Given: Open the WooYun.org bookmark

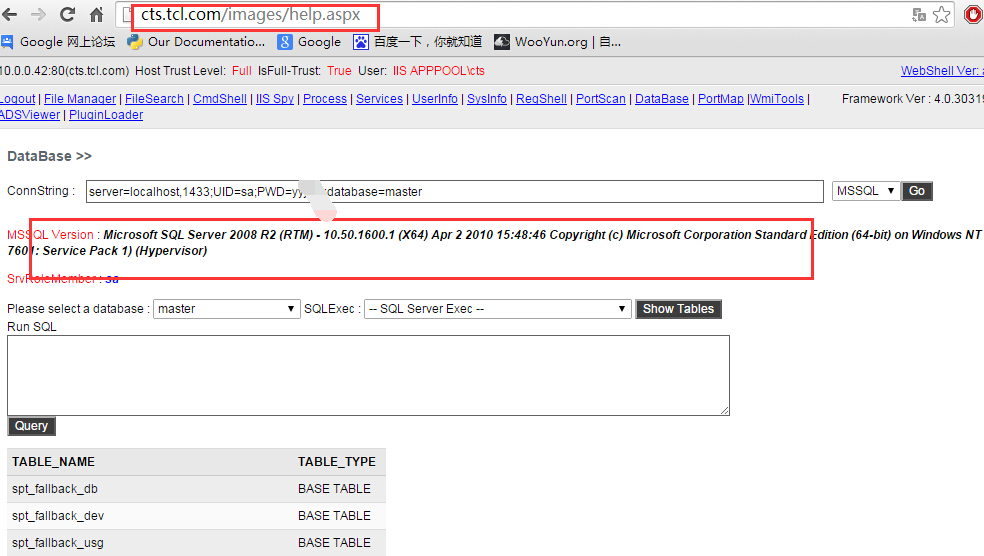Looking at the screenshot, I should coord(557,42).
